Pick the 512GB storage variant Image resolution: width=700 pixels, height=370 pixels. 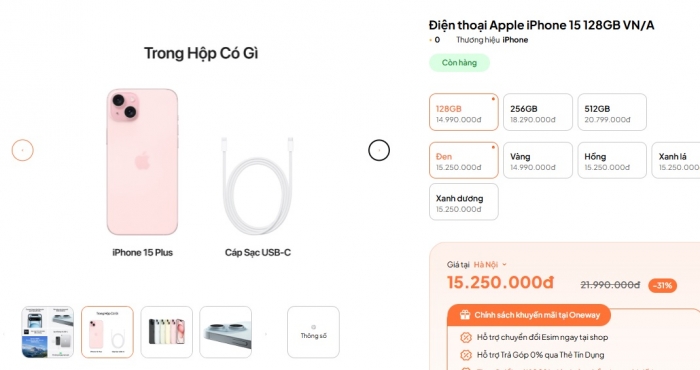point(612,112)
